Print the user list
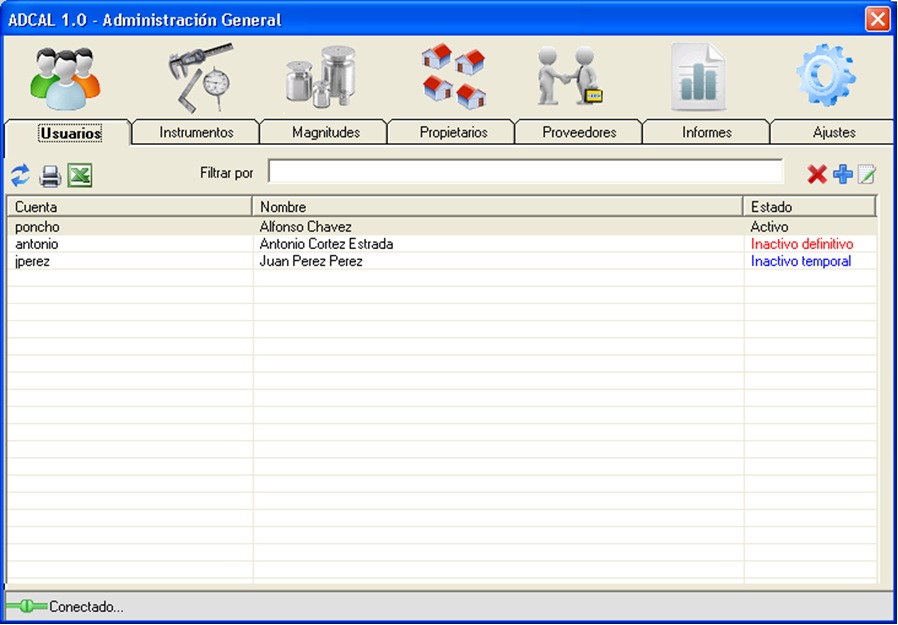Image resolution: width=898 pixels, height=625 pixels. [50, 177]
